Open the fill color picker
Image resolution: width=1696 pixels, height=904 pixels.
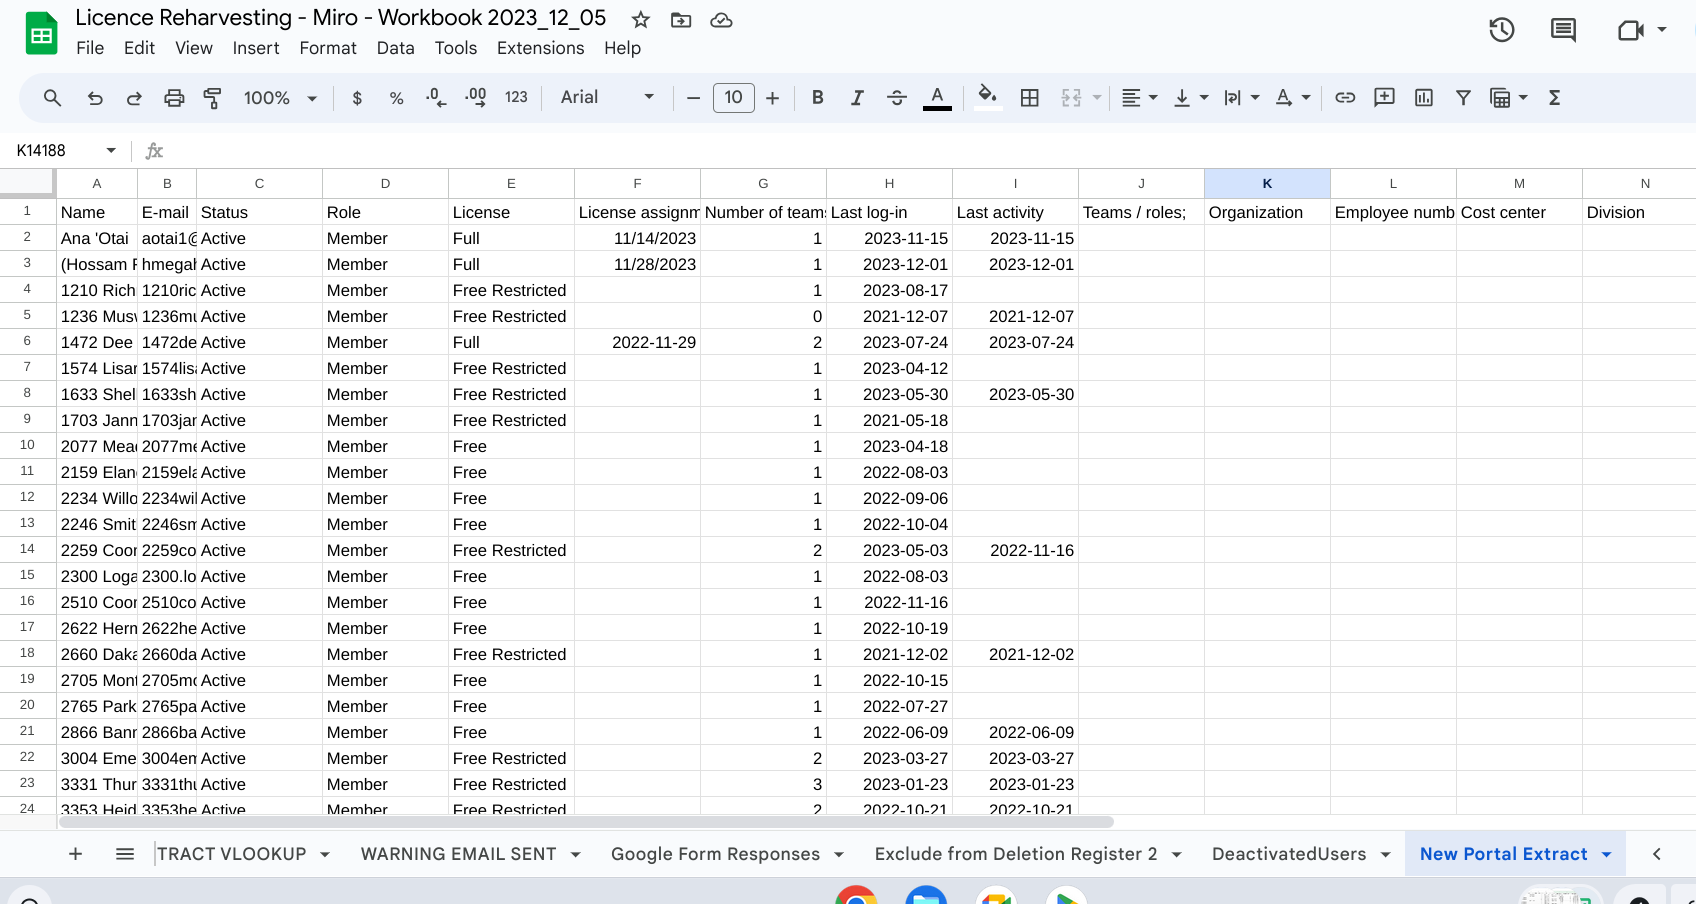pos(988,98)
